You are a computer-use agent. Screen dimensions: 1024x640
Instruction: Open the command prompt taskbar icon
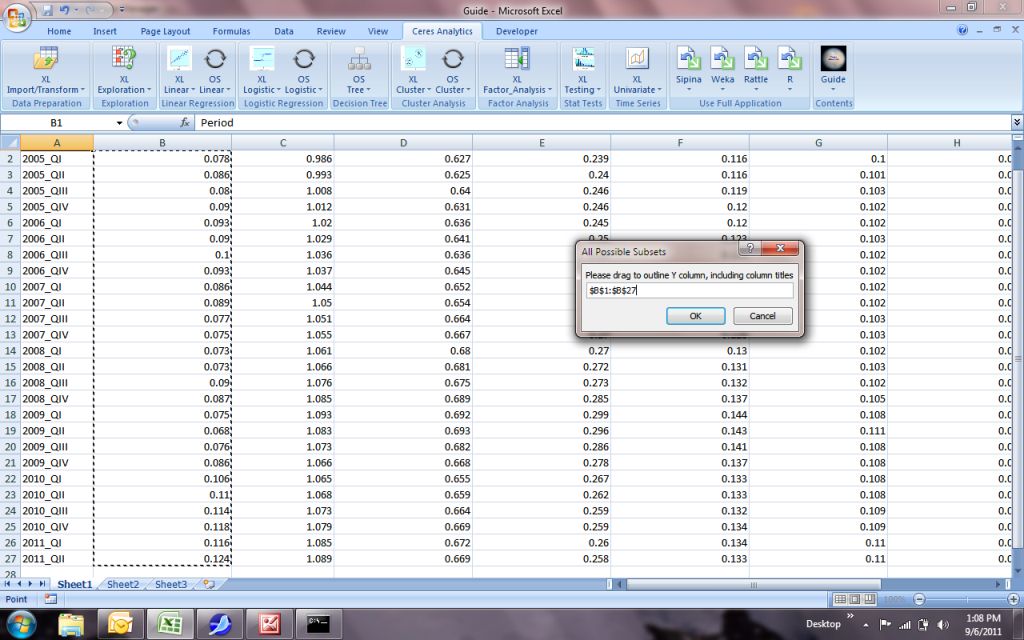pos(318,625)
